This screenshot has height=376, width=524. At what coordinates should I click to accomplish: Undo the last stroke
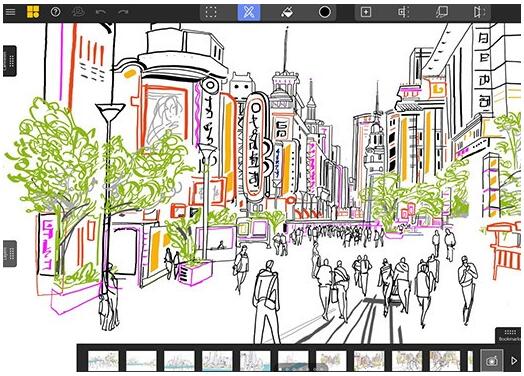click(101, 12)
